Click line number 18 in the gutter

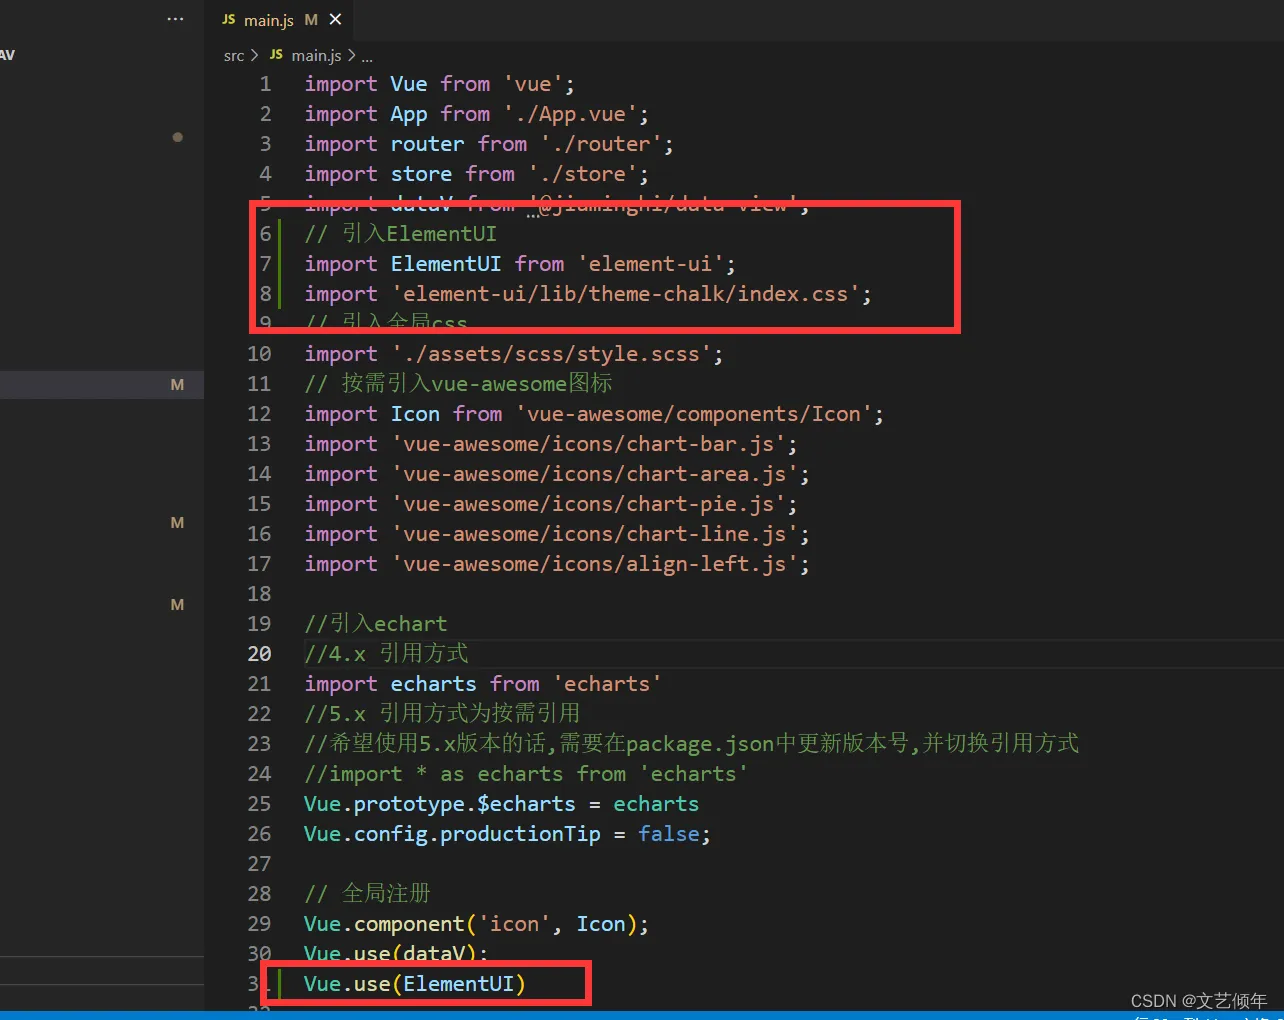point(259,594)
